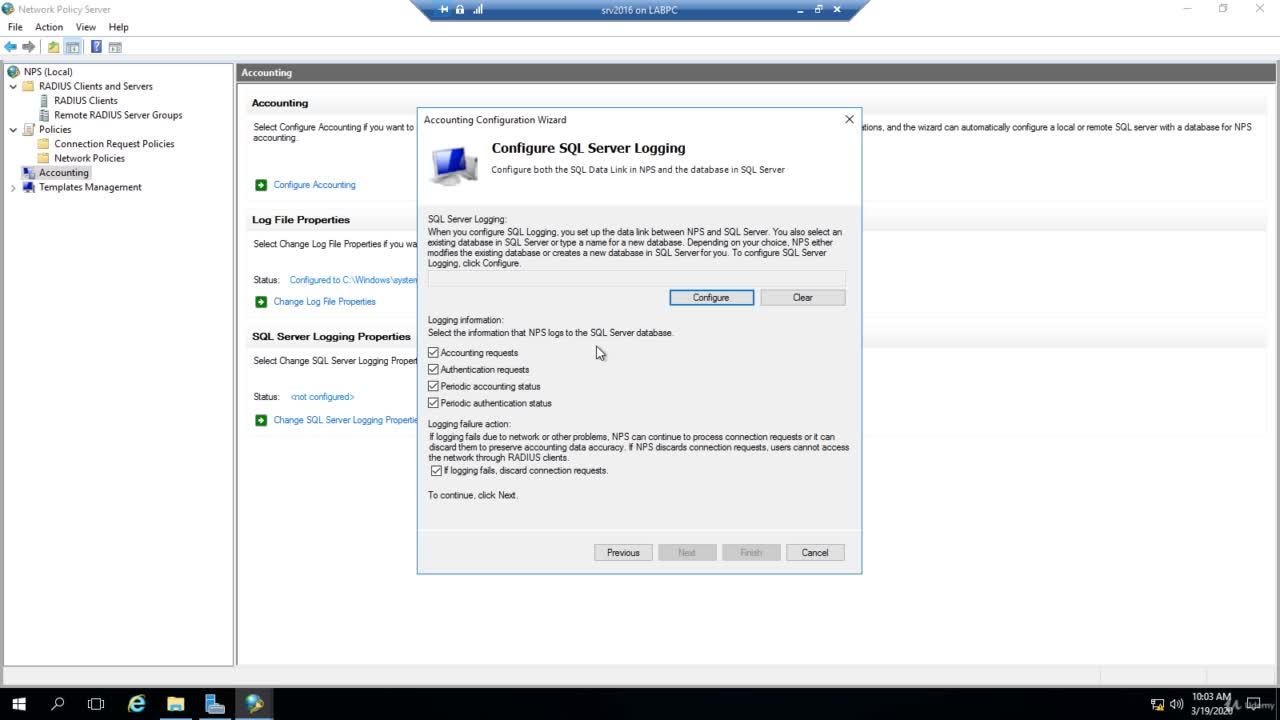Select Remote RADIUS Server Groups tree item
1280x720 pixels.
(118, 115)
